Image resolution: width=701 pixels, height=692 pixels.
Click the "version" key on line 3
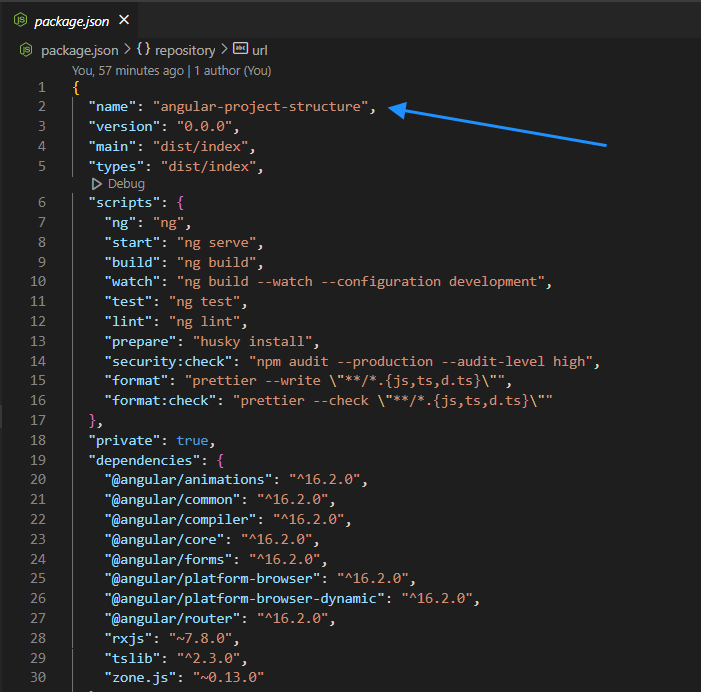pyautogui.click(x=124, y=127)
